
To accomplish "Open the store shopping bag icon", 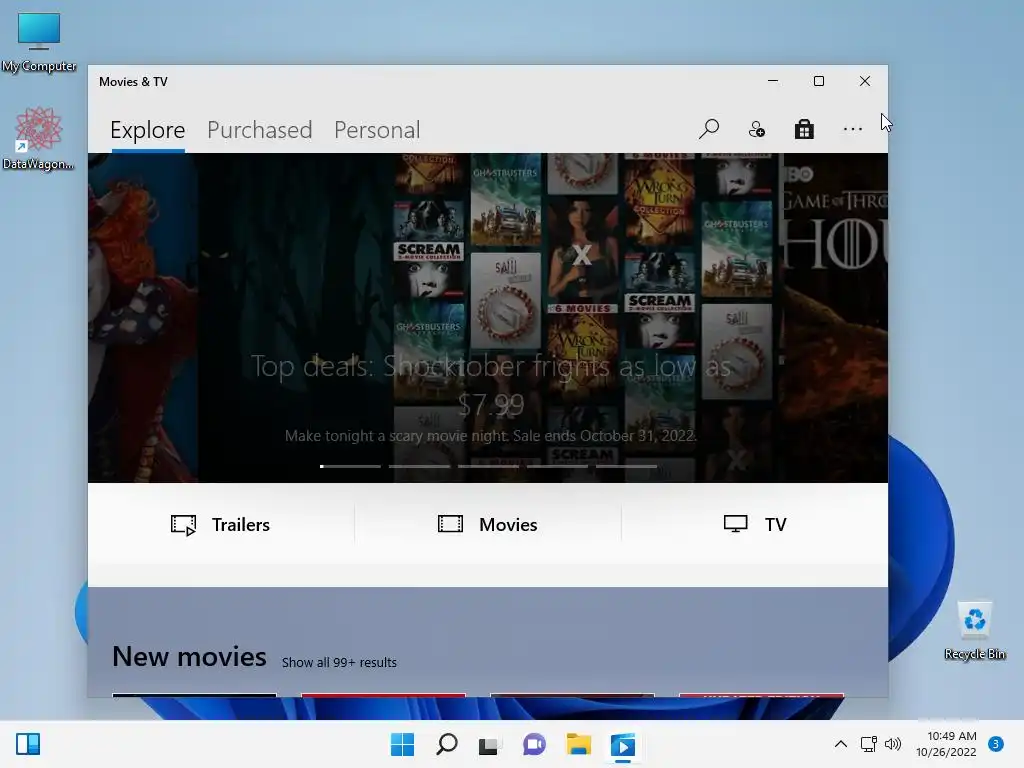I will coord(804,129).
